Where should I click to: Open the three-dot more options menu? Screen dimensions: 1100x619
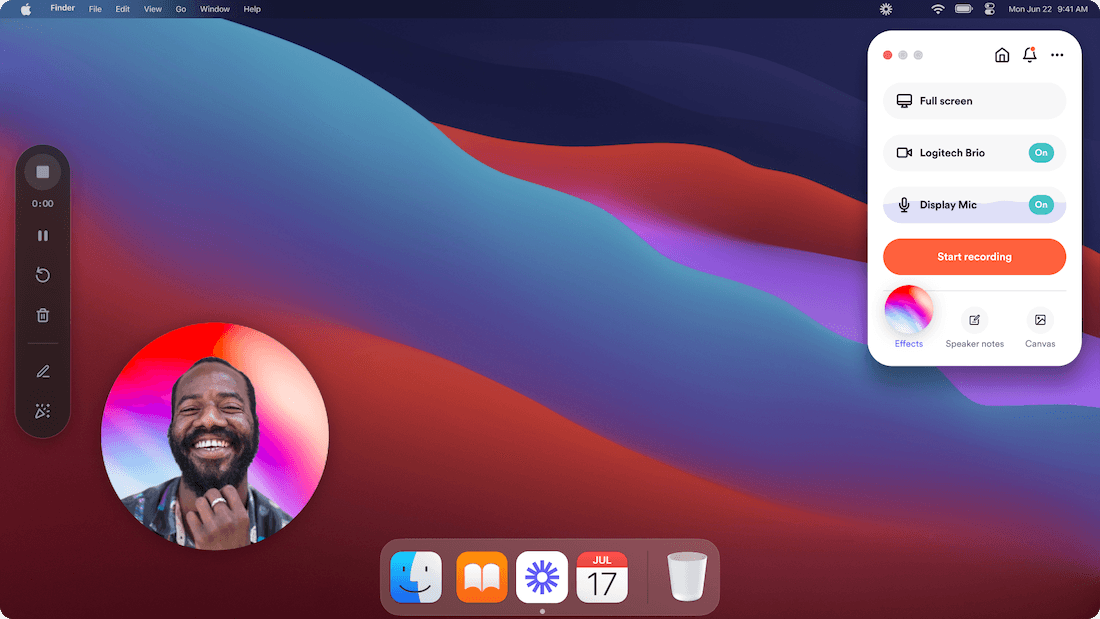tap(1057, 55)
